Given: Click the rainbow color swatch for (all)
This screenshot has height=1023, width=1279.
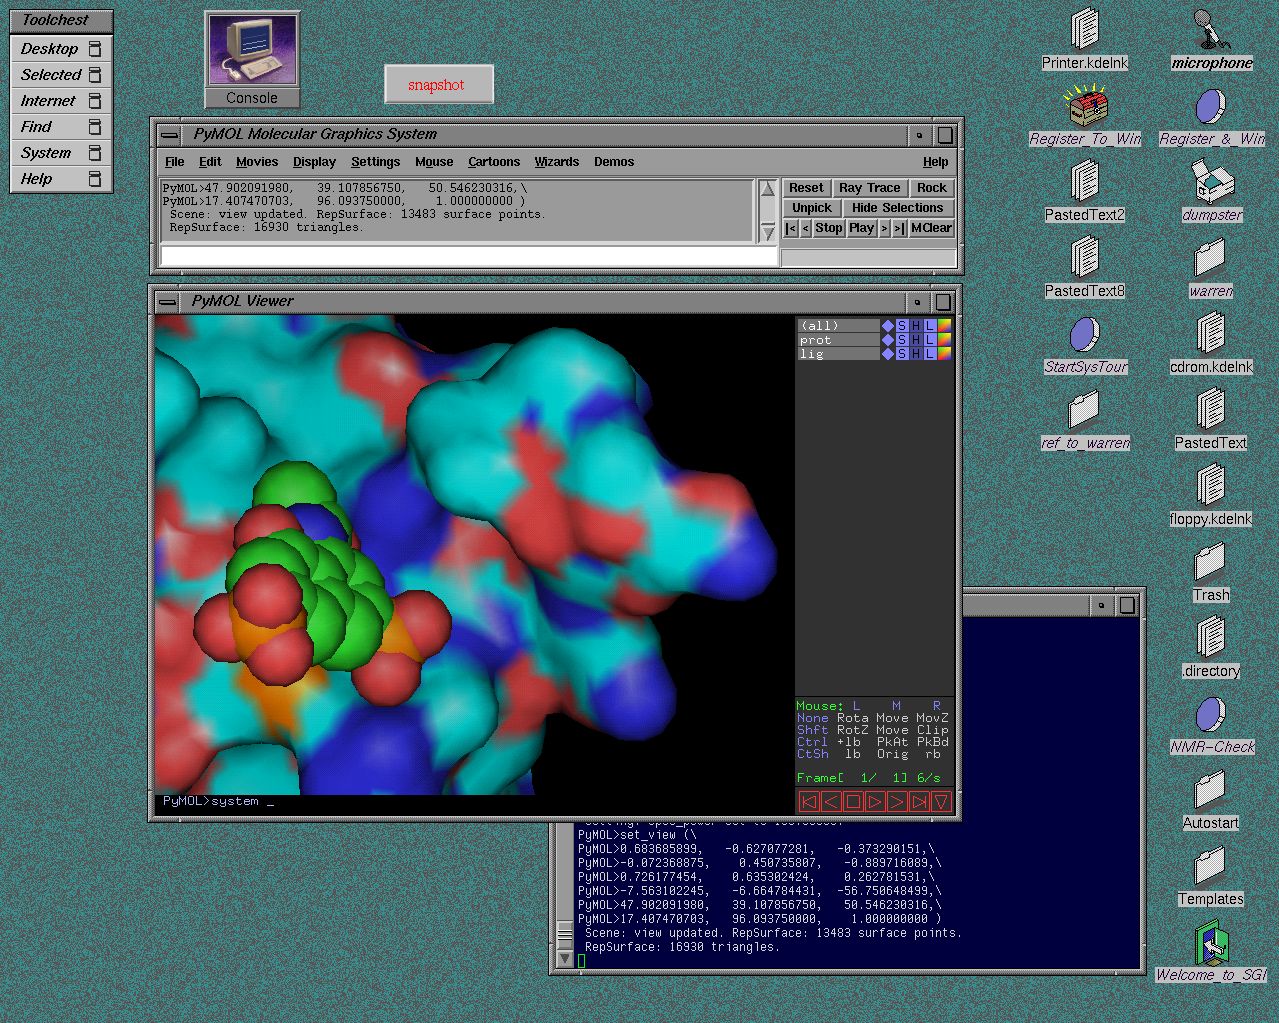Looking at the screenshot, I should click(944, 326).
